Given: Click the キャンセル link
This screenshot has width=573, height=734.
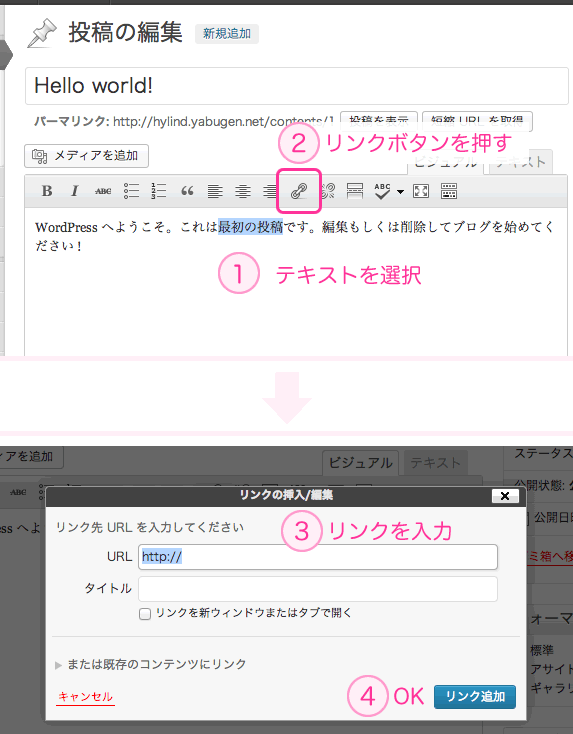Looking at the screenshot, I should [85, 697].
